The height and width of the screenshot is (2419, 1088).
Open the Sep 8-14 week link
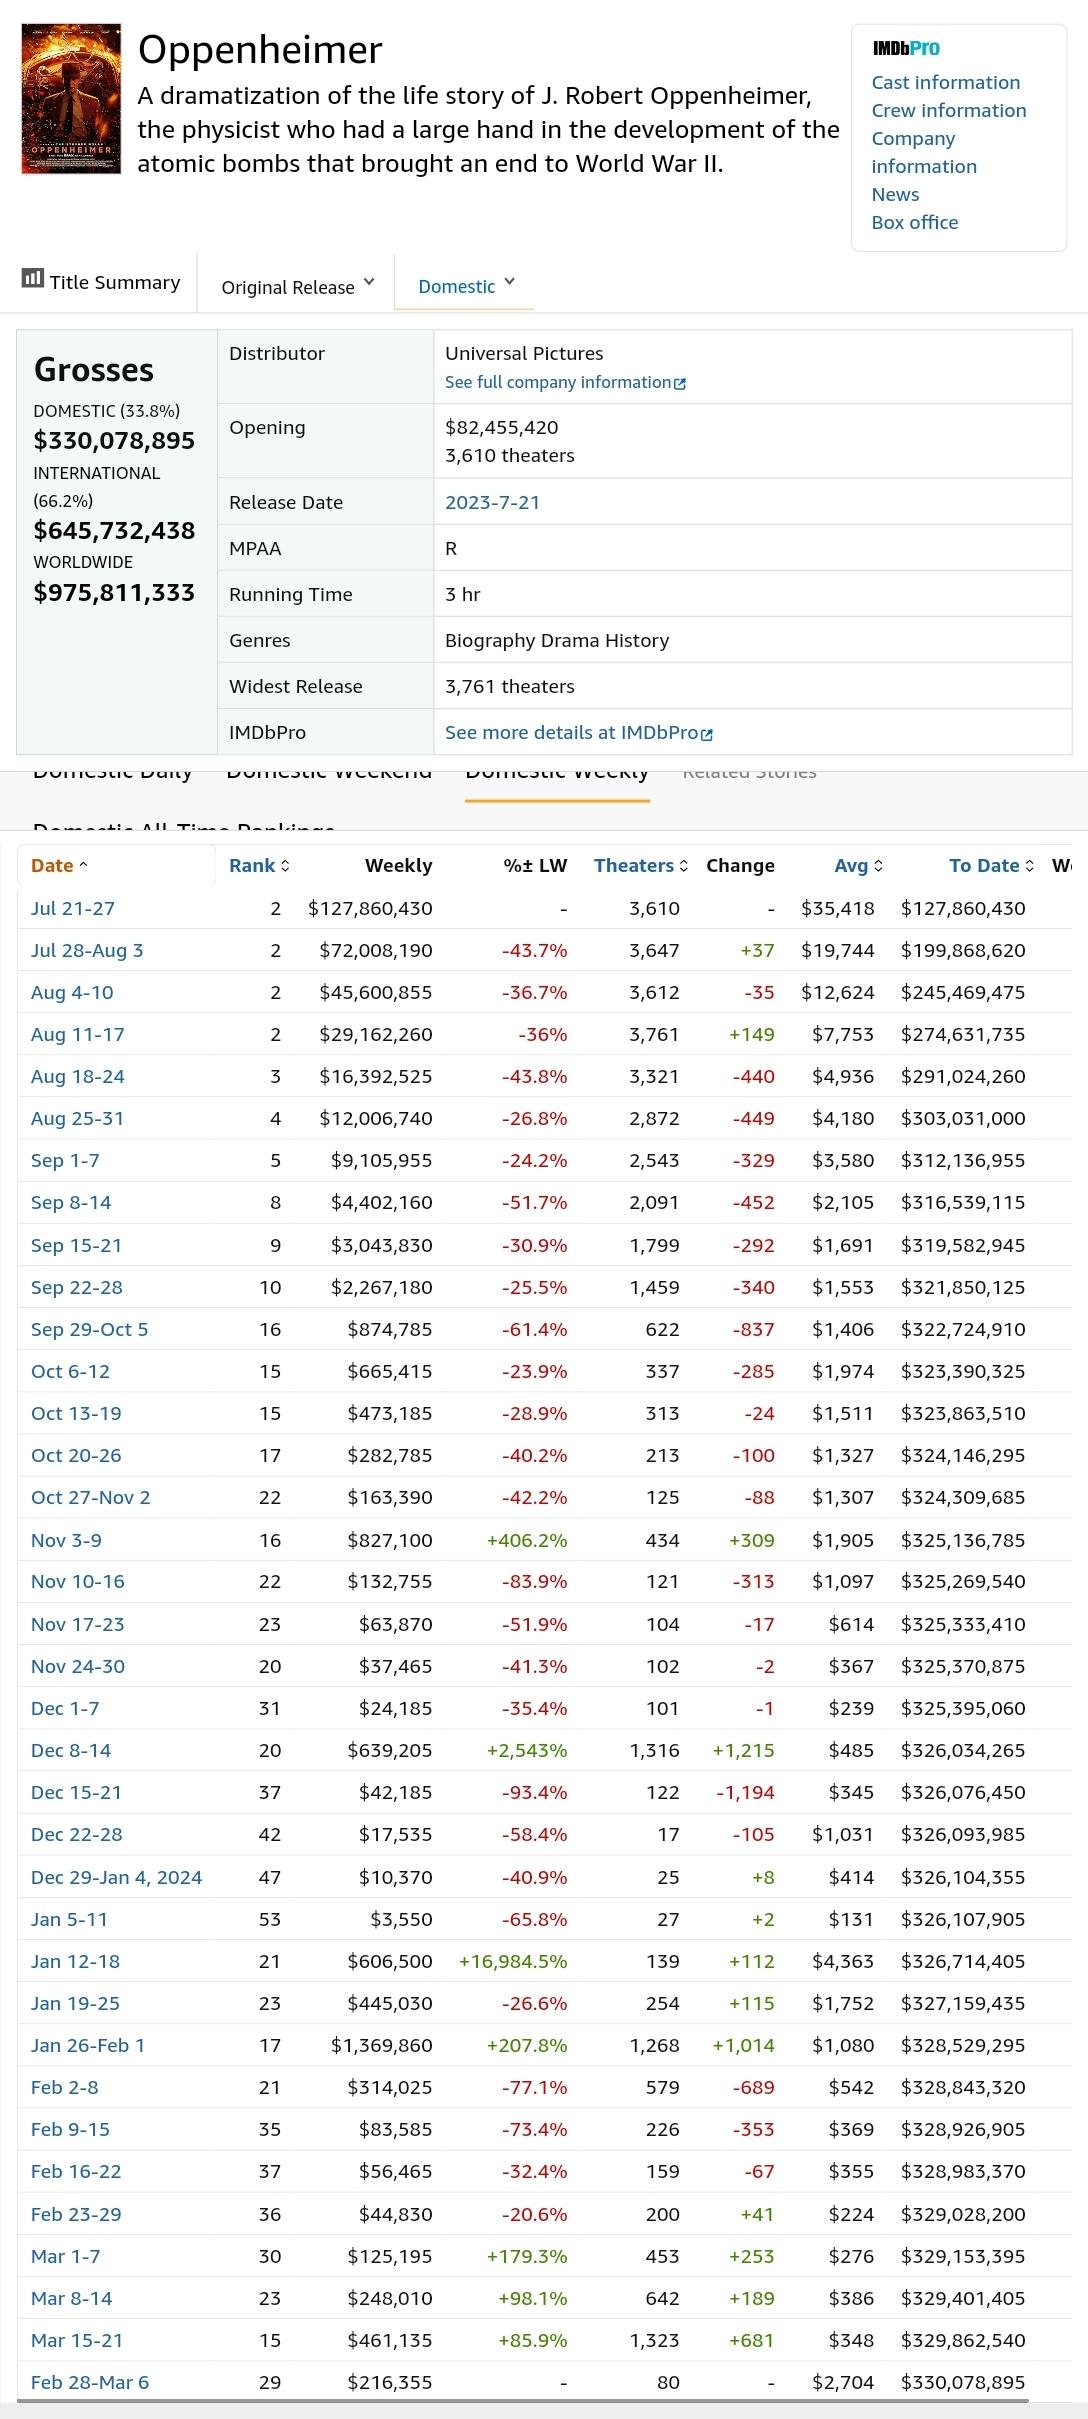pyautogui.click(x=71, y=1202)
